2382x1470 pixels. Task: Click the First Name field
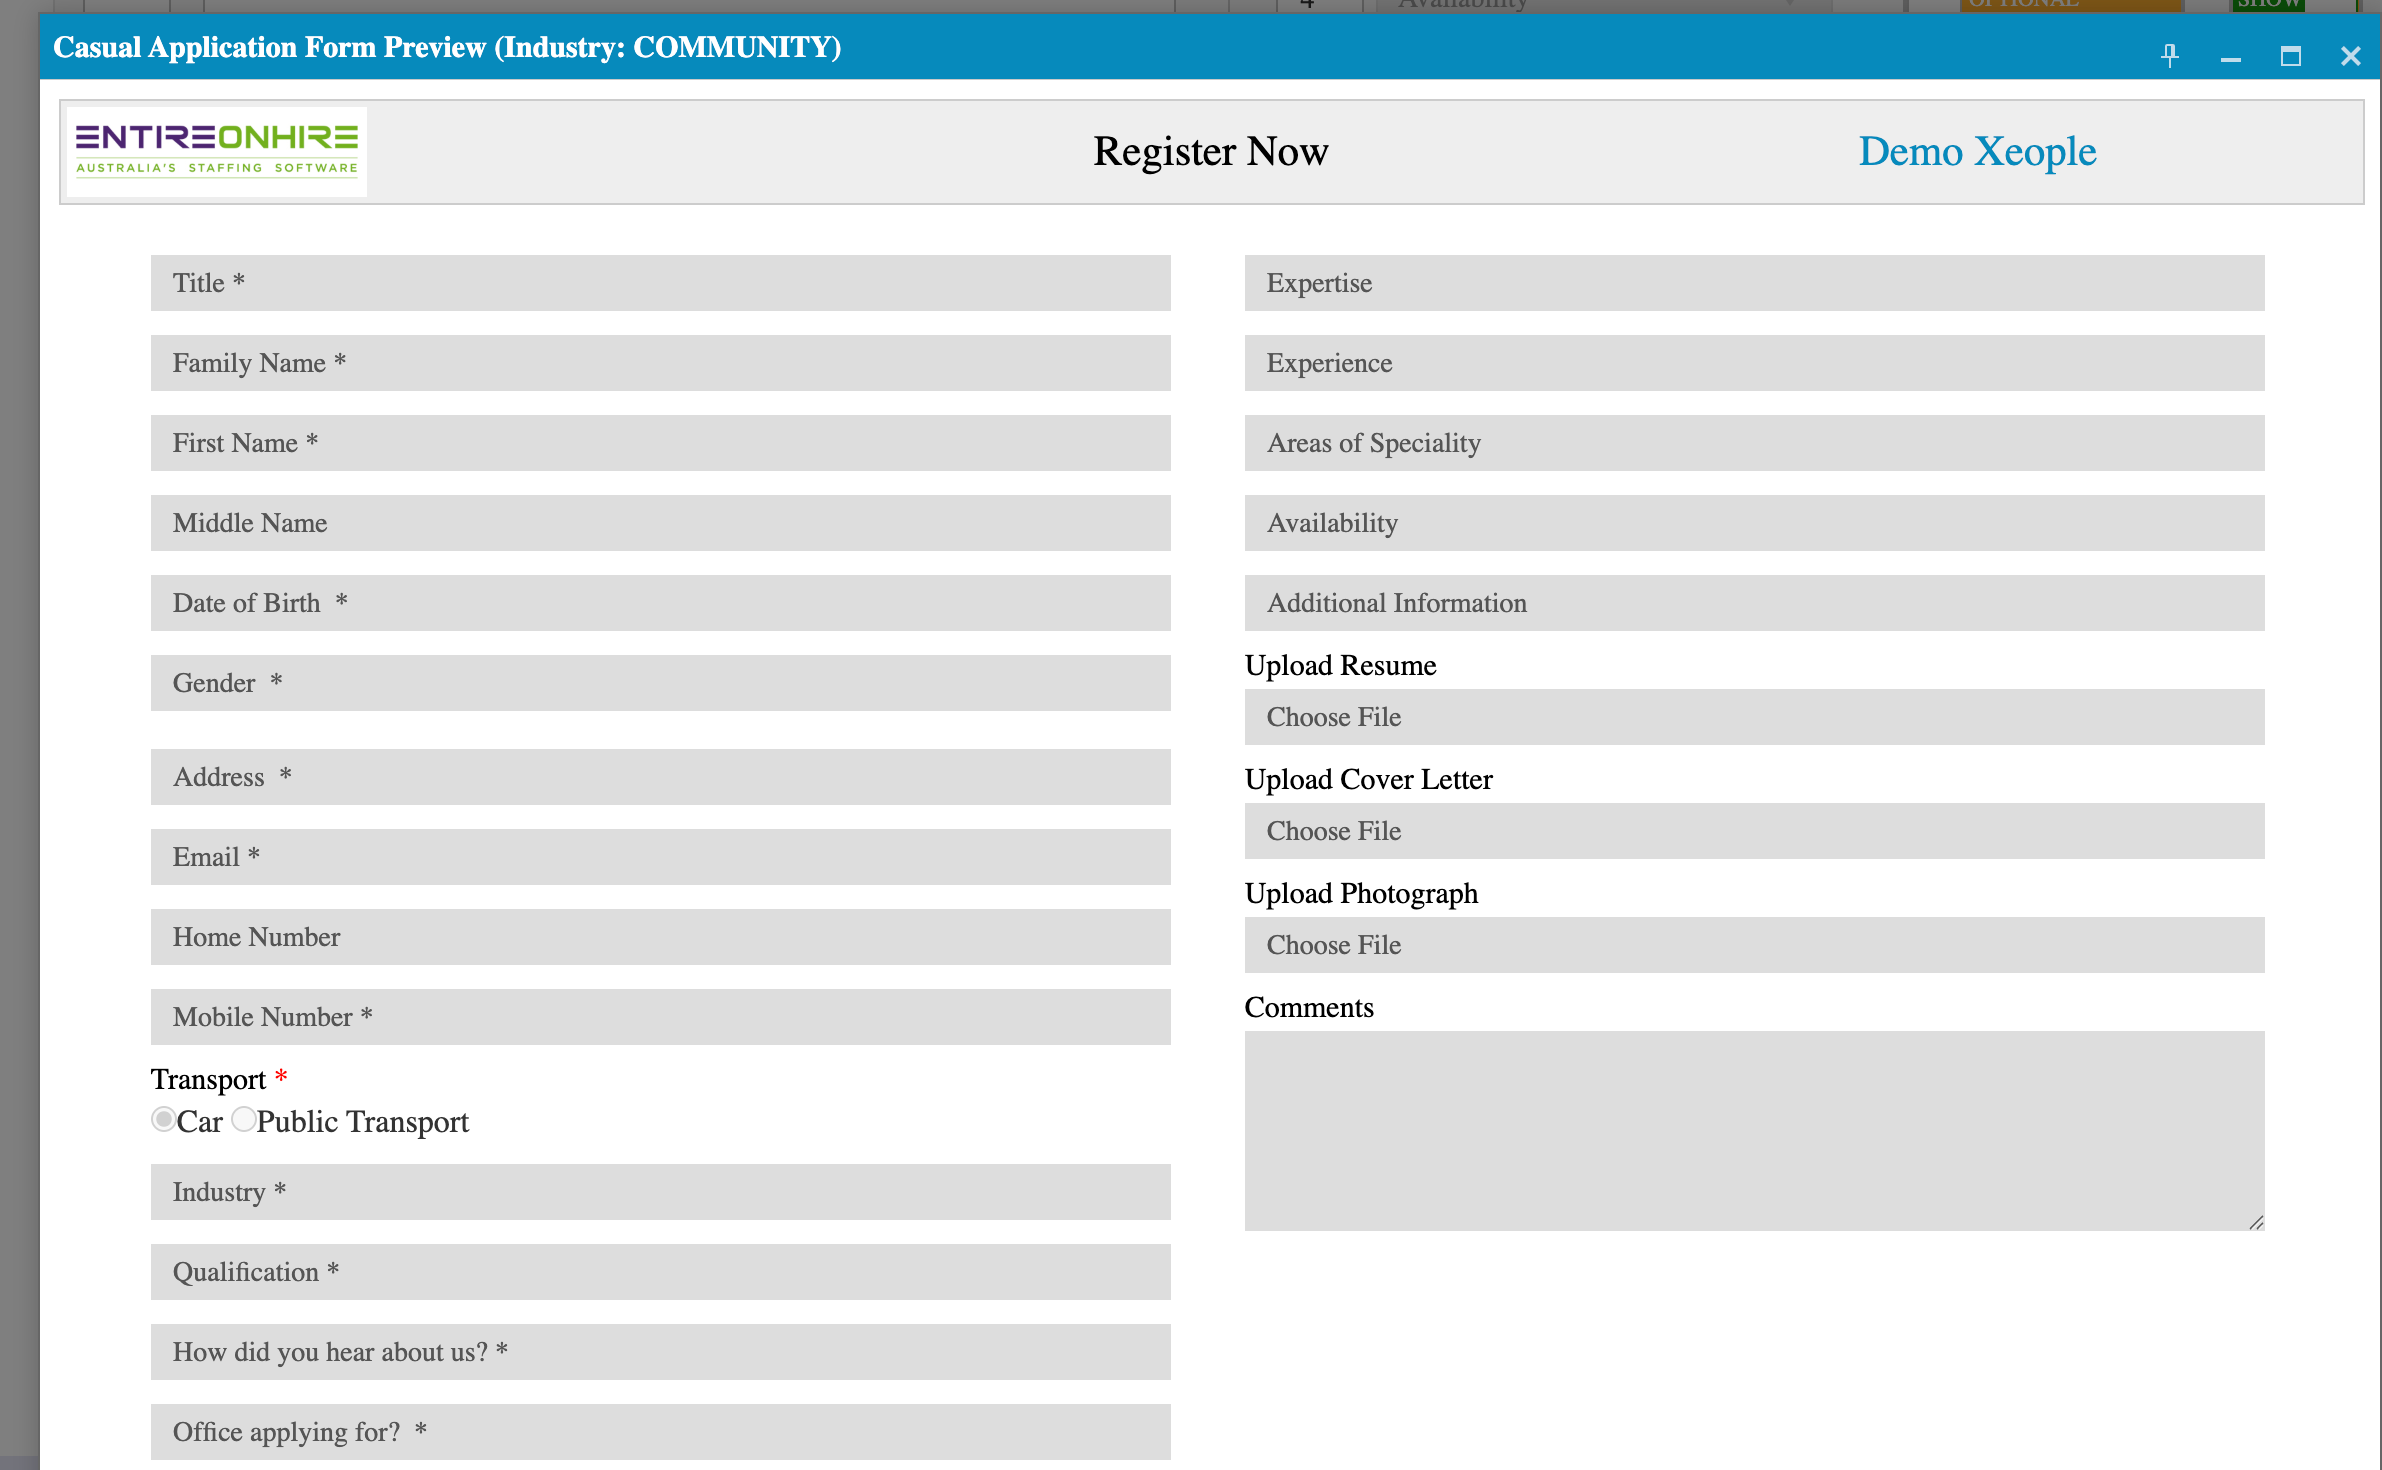click(660, 443)
